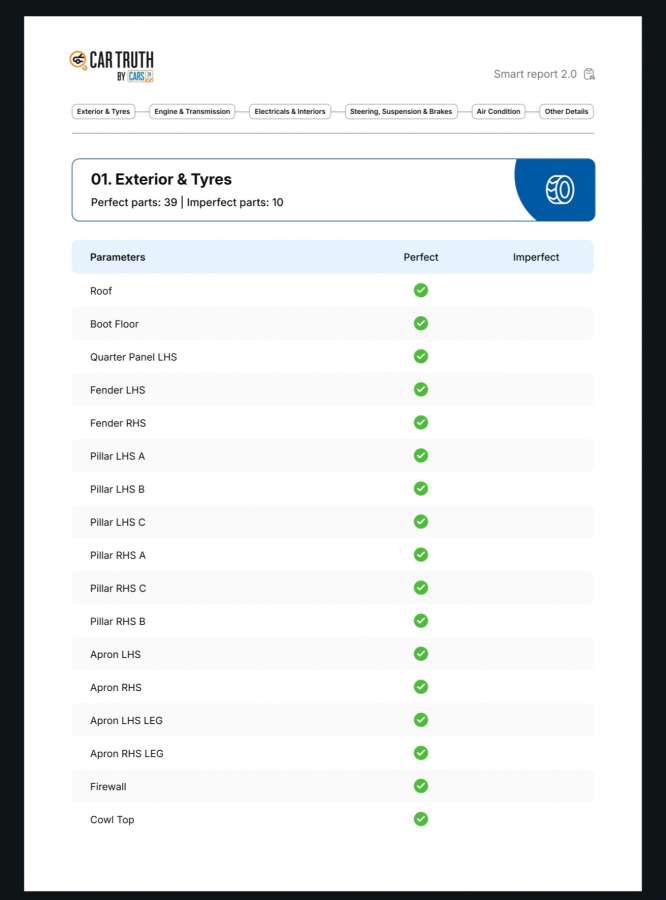Image resolution: width=666 pixels, height=900 pixels.
Task: Select the Pillar LHS B label
Action: (117, 490)
